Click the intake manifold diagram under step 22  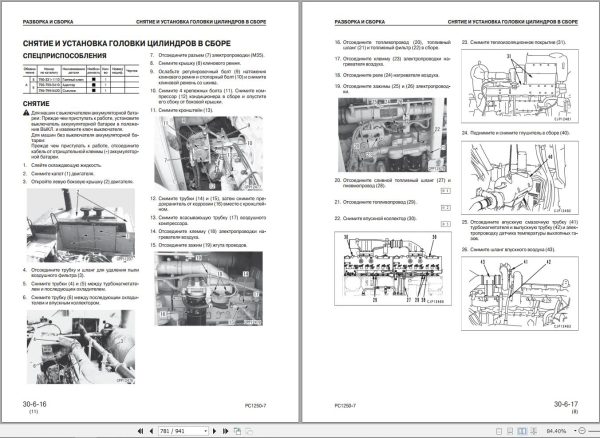393,269
